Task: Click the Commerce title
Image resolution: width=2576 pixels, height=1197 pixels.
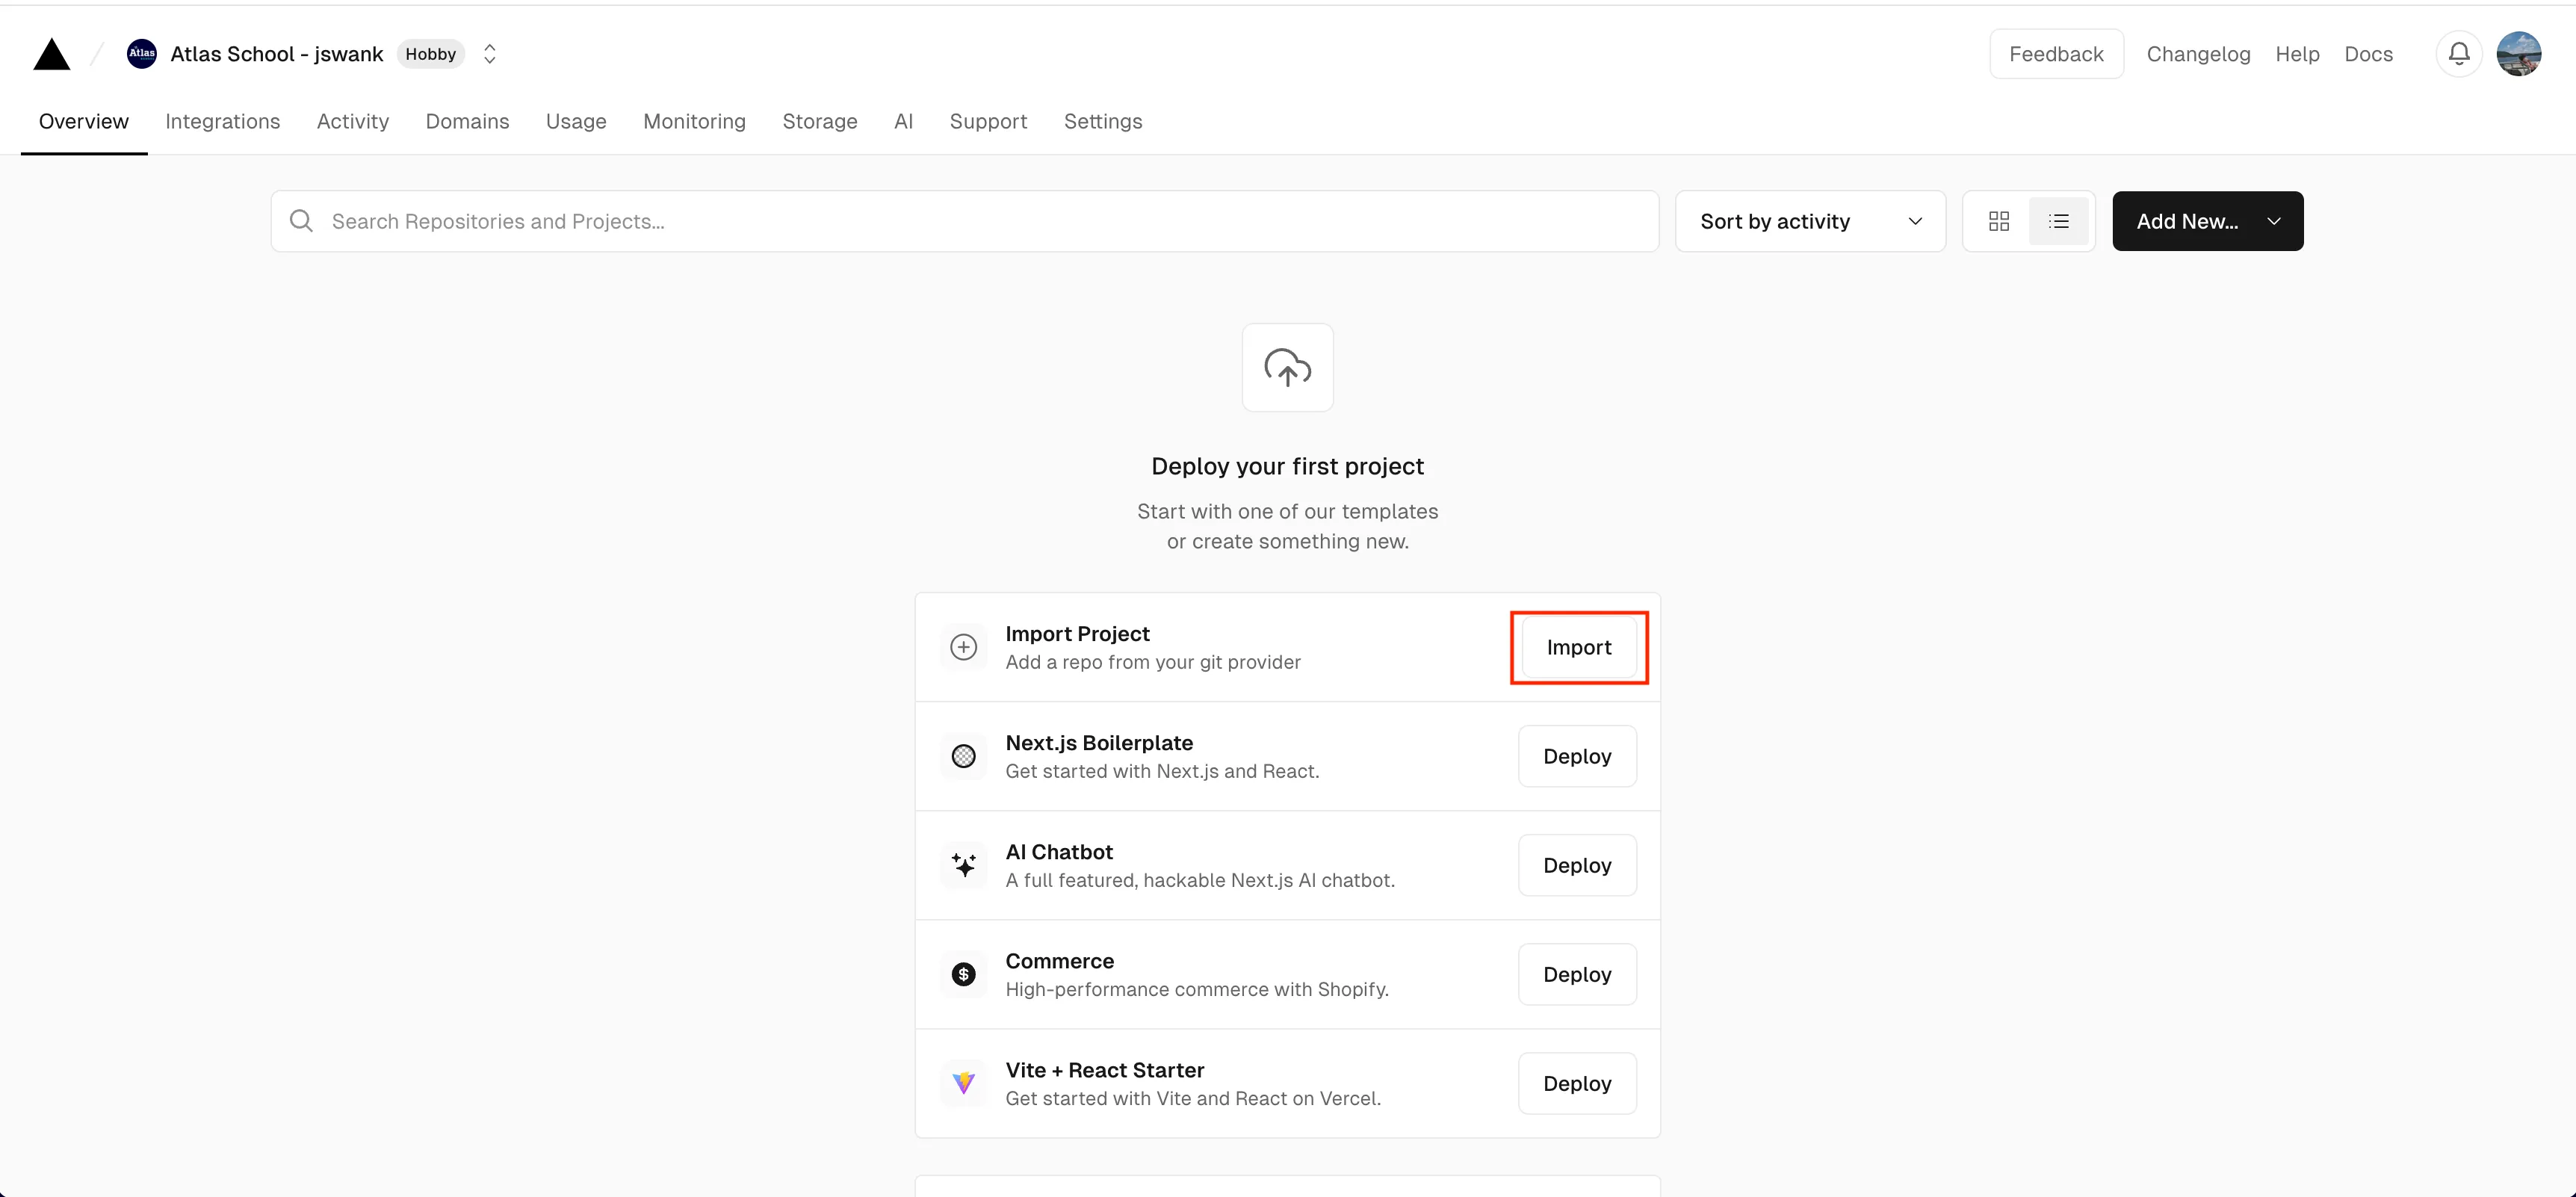Action: (1059, 961)
